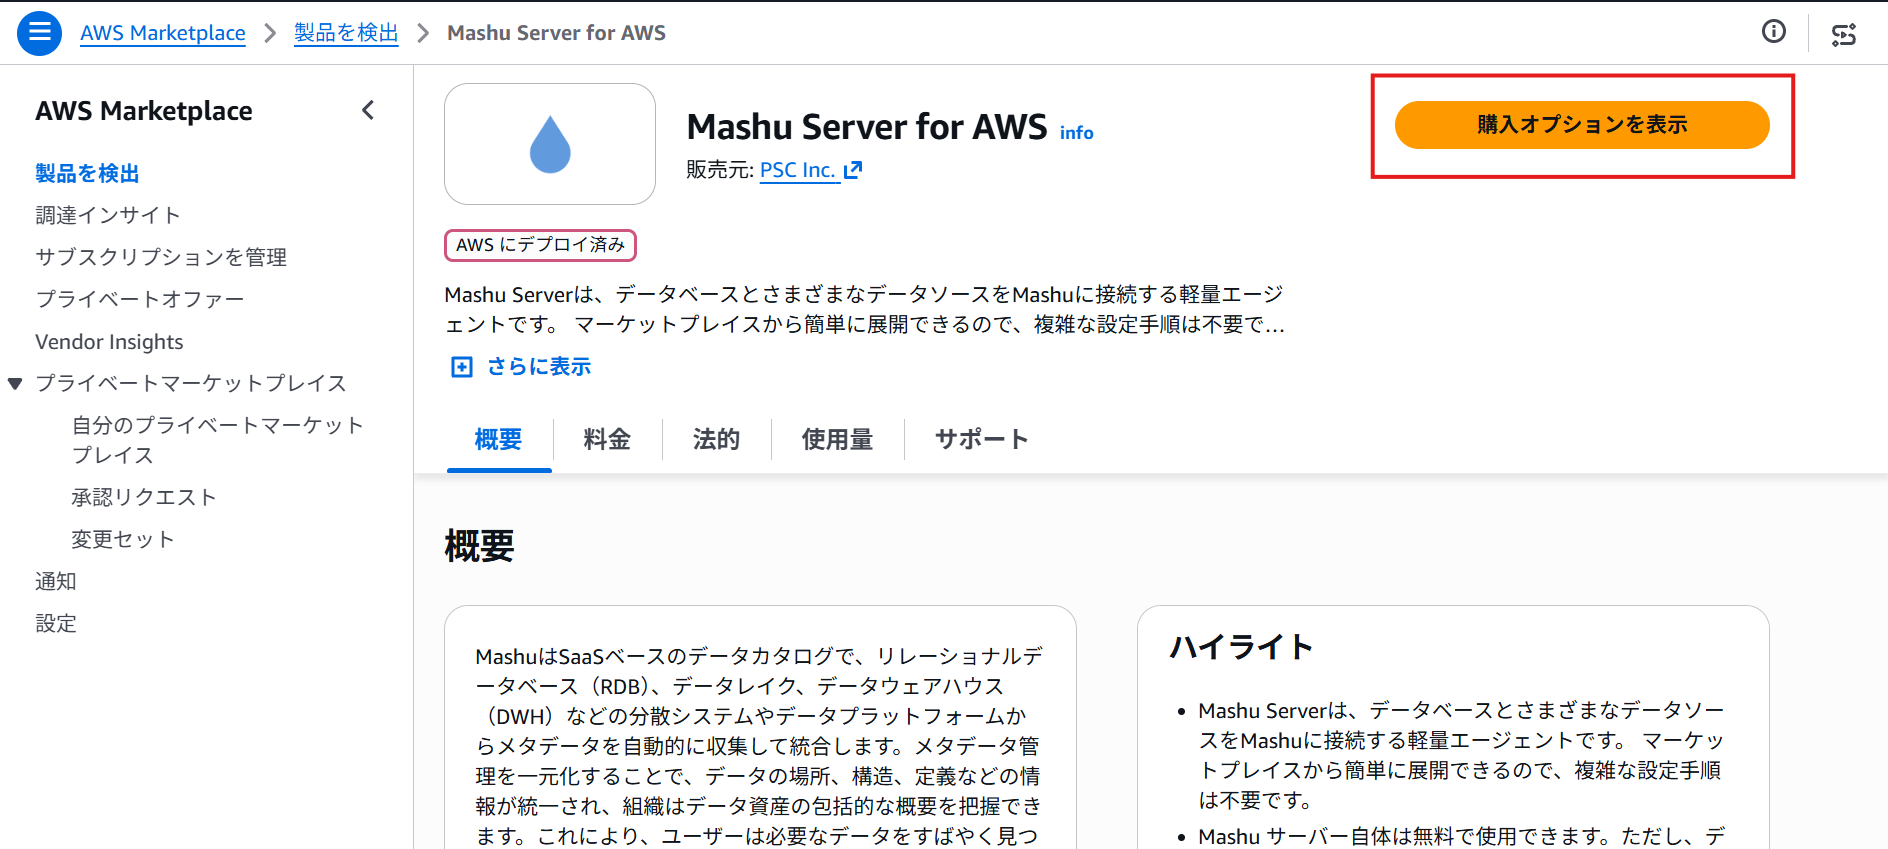Image resolution: width=1888 pixels, height=849 pixels.
Task: Open 承認リクエスト in sidebar
Action: click(144, 497)
